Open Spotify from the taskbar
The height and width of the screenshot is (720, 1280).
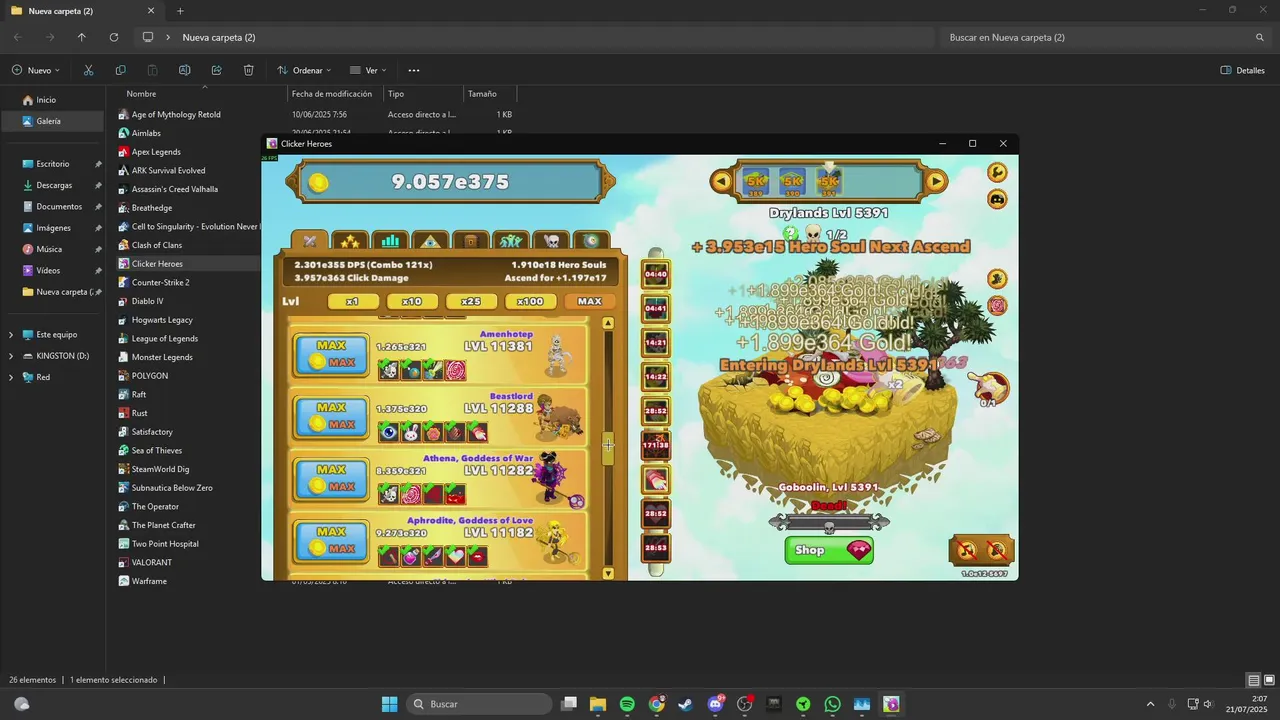pos(627,704)
